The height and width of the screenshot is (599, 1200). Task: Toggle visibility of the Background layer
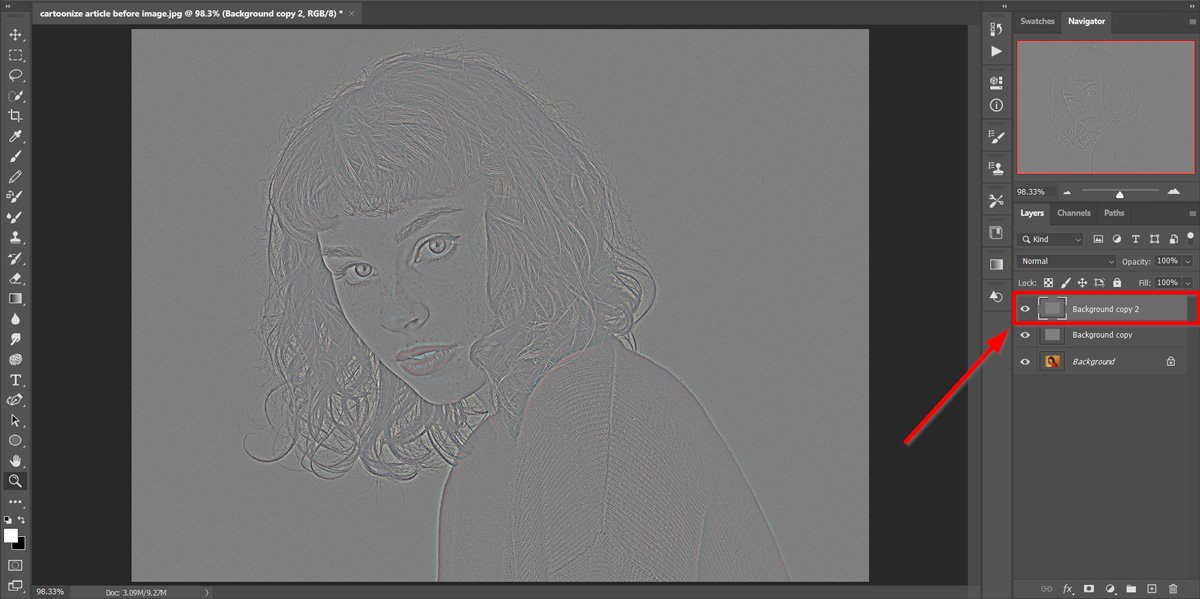pyautogui.click(x=1025, y=361)
